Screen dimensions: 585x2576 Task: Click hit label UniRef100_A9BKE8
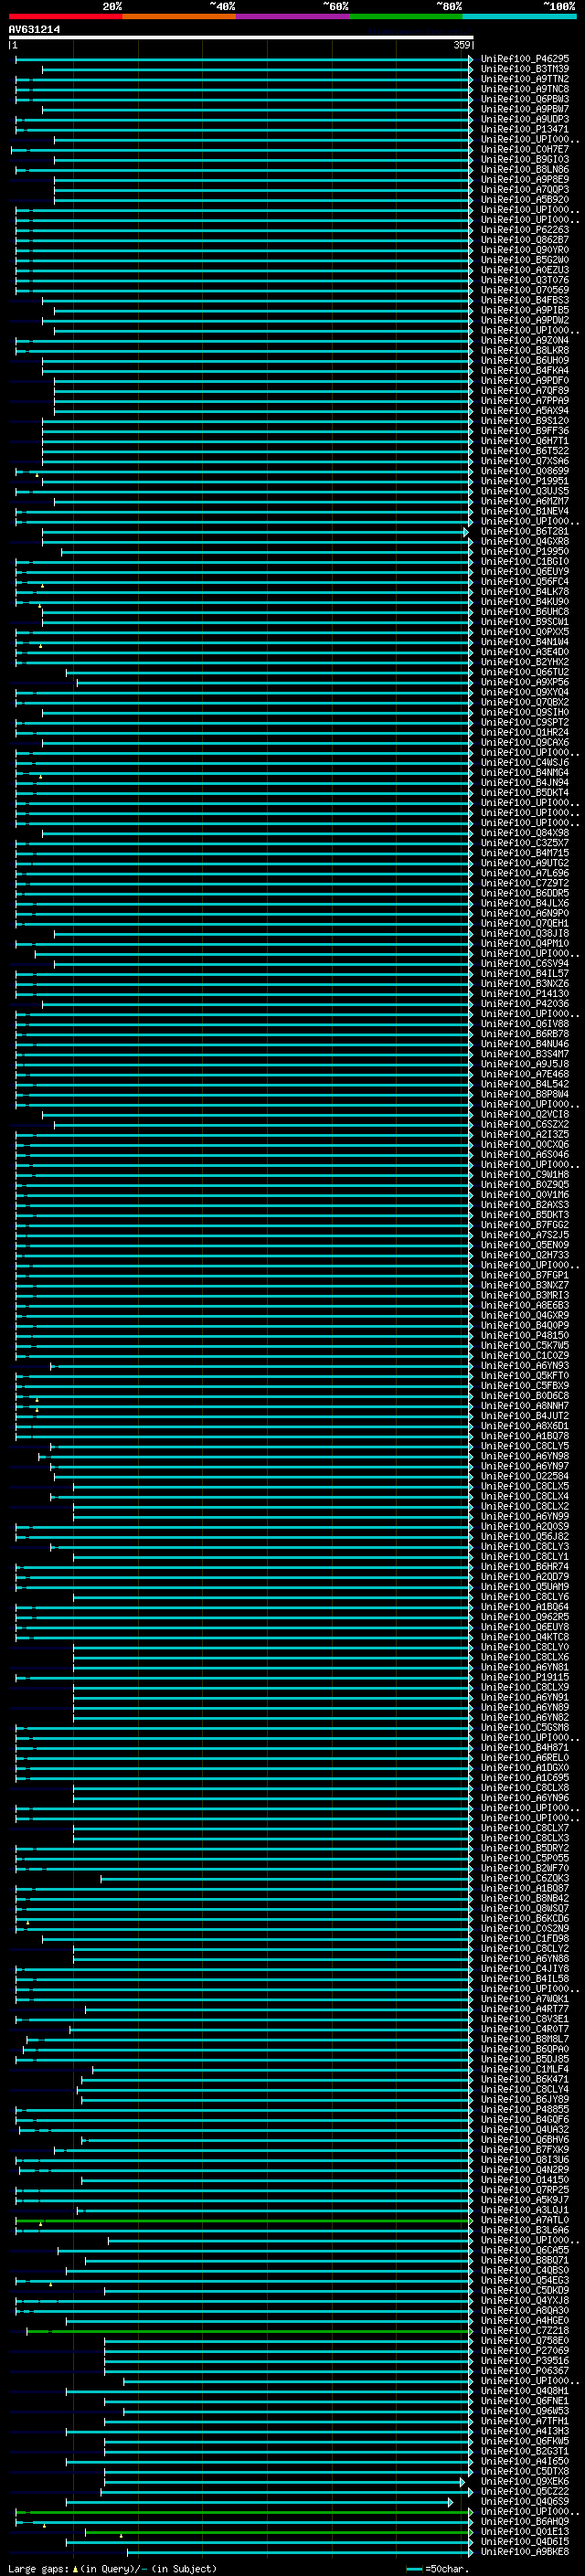pyautogui.click(x=524, y=2552)
